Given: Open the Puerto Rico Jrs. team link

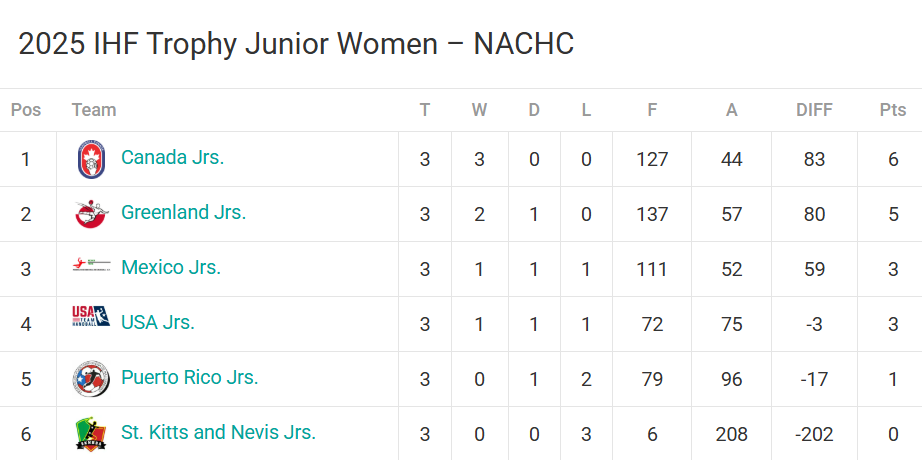Looking at the screenshot, I should pyautogui.click(x=190, y=377).
